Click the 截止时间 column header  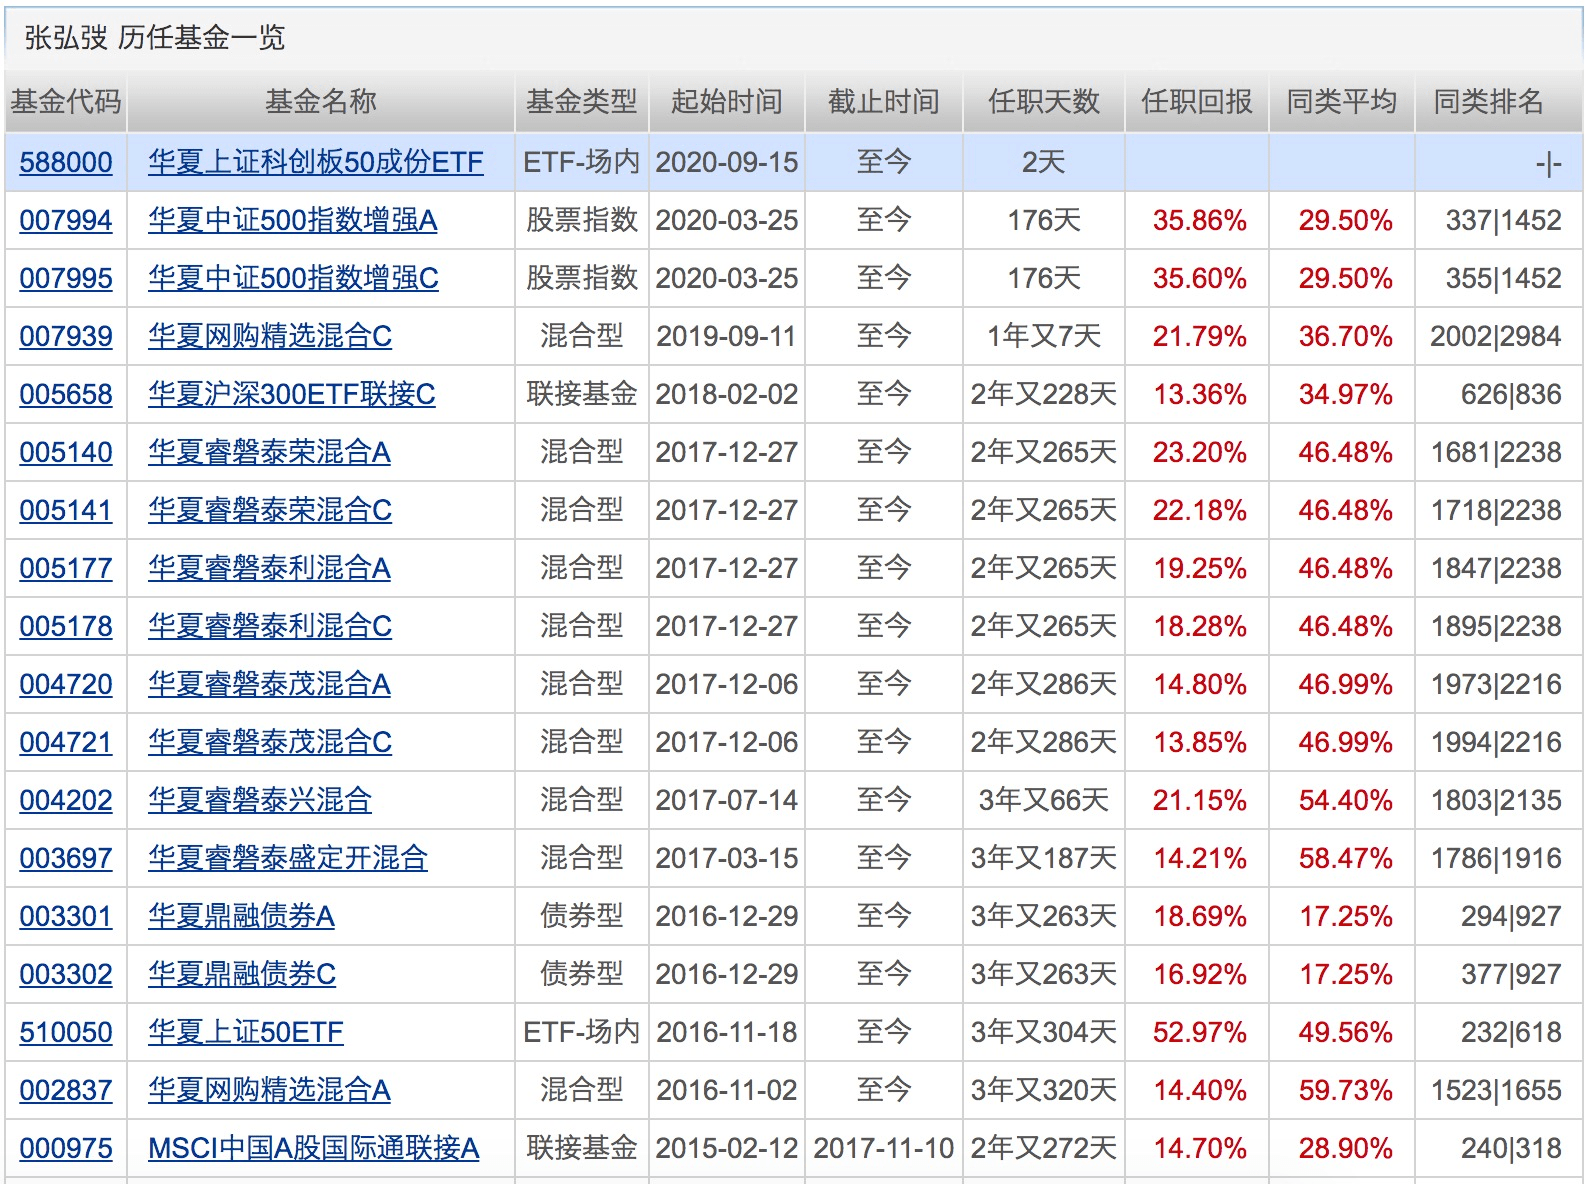pos(884,101)
